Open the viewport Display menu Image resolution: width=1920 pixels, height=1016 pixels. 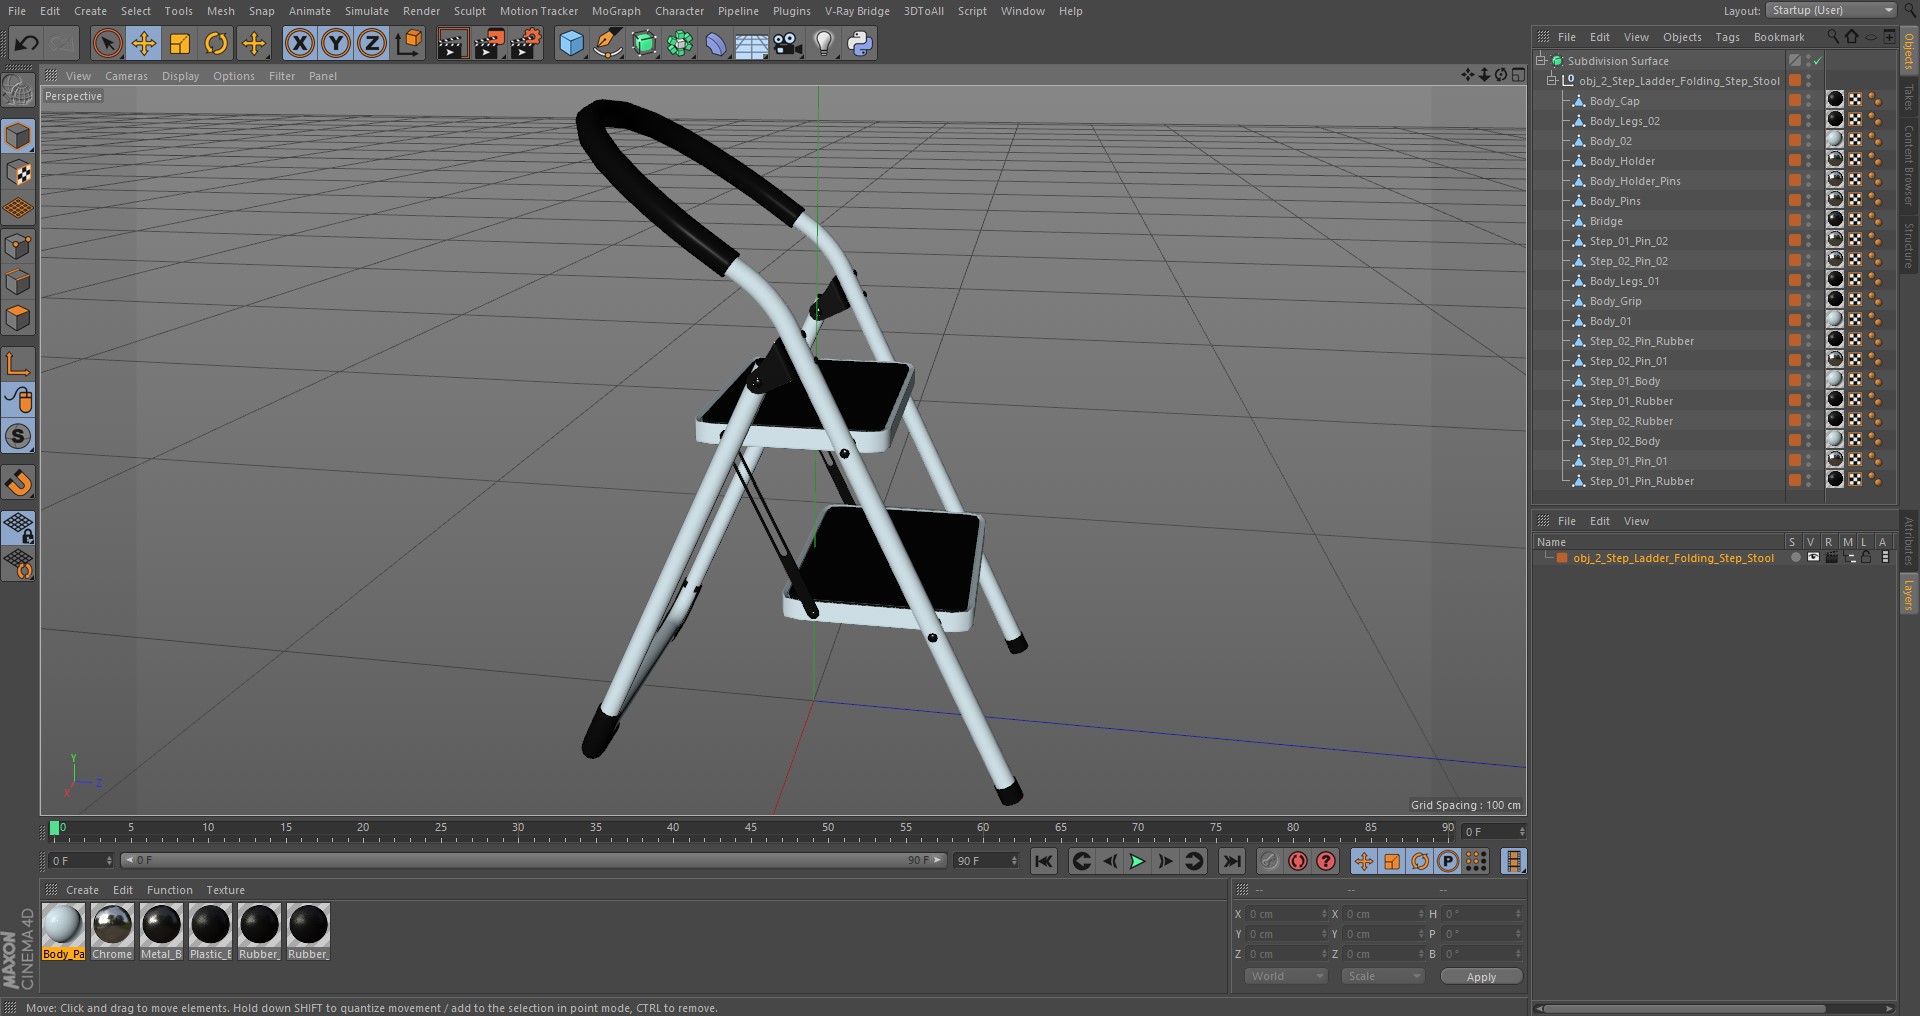coord(180,76)
